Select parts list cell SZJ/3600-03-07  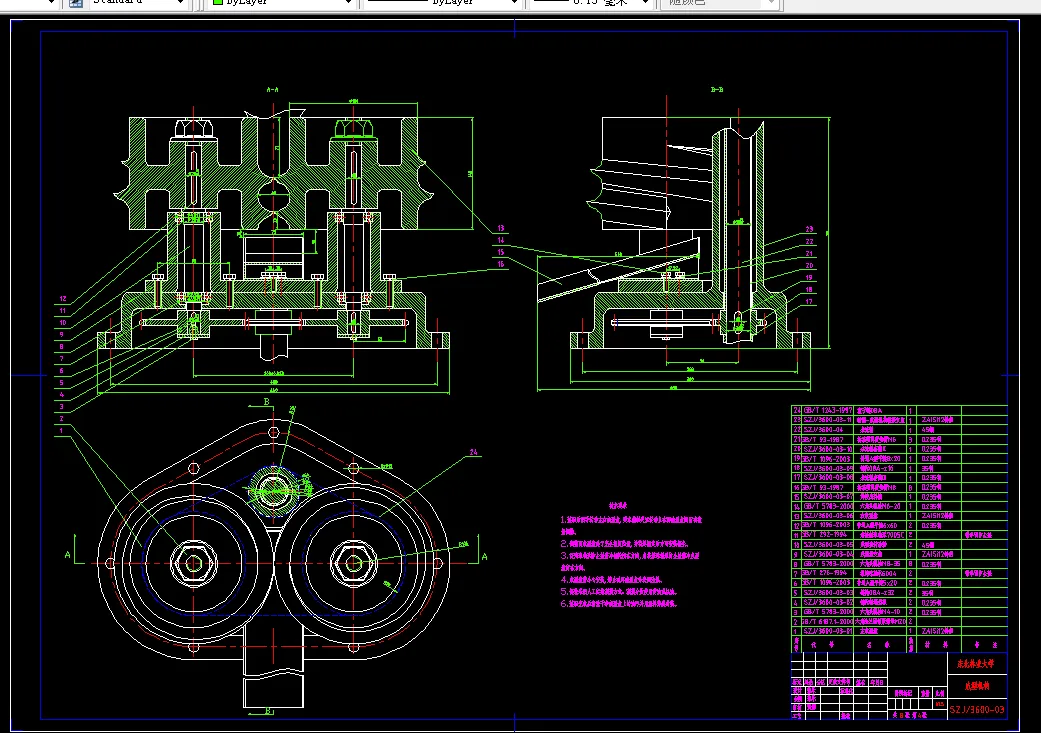pyautogui.click(x=827, y=497)
